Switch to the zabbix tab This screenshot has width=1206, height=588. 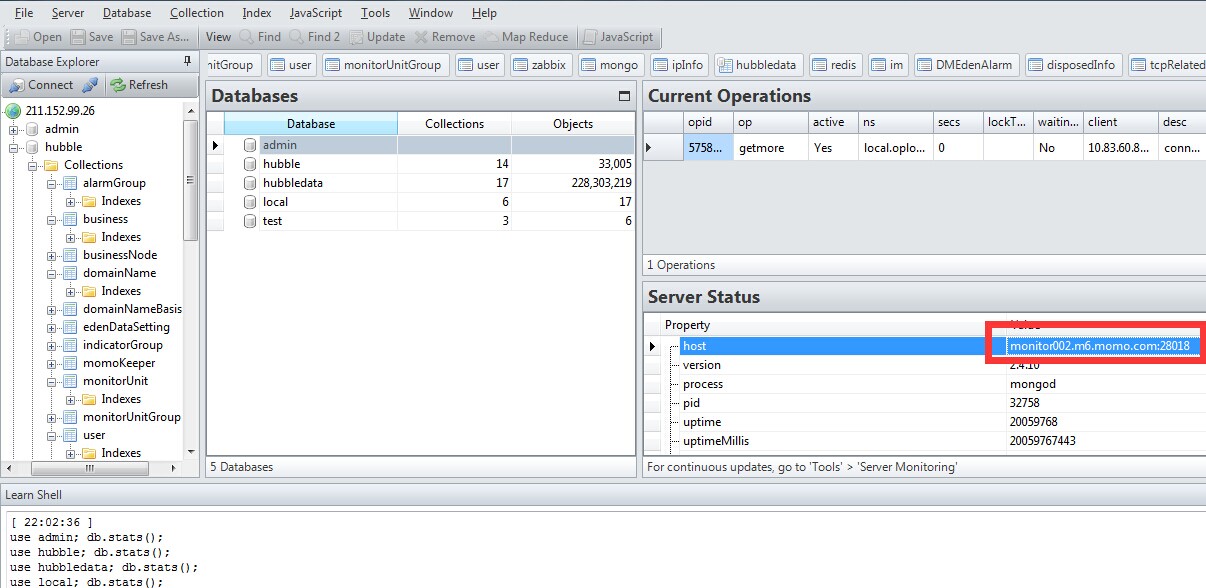coord(539,65)
